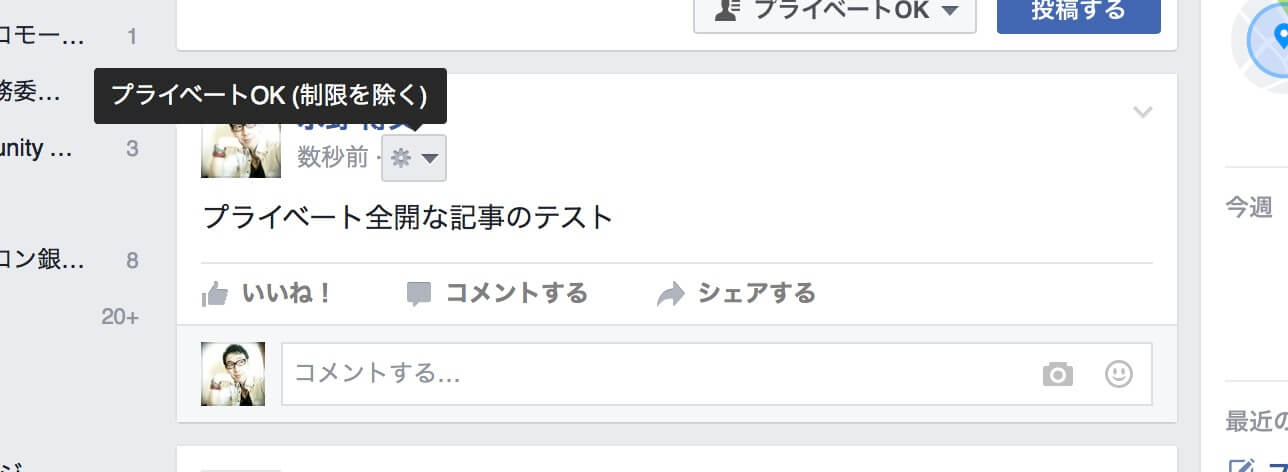1288x472 pixels.
Task: Click the 20+ sidebar counter item
Action: [x=120, y=317]
